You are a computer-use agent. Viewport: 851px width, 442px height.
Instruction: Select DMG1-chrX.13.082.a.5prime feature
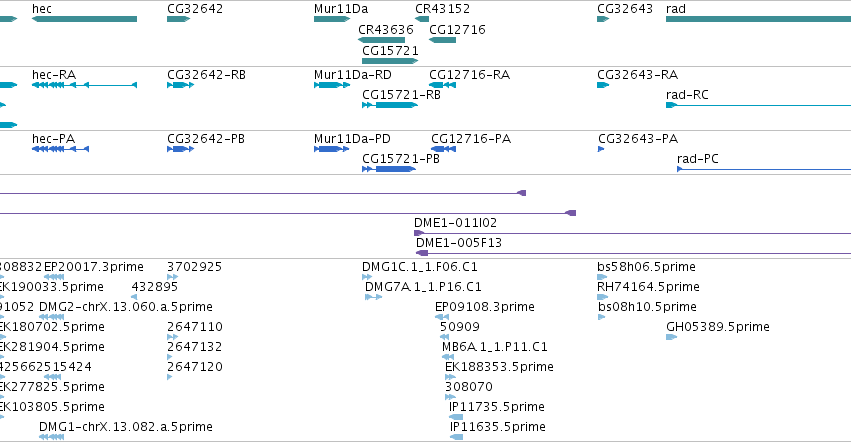point(52,437)
